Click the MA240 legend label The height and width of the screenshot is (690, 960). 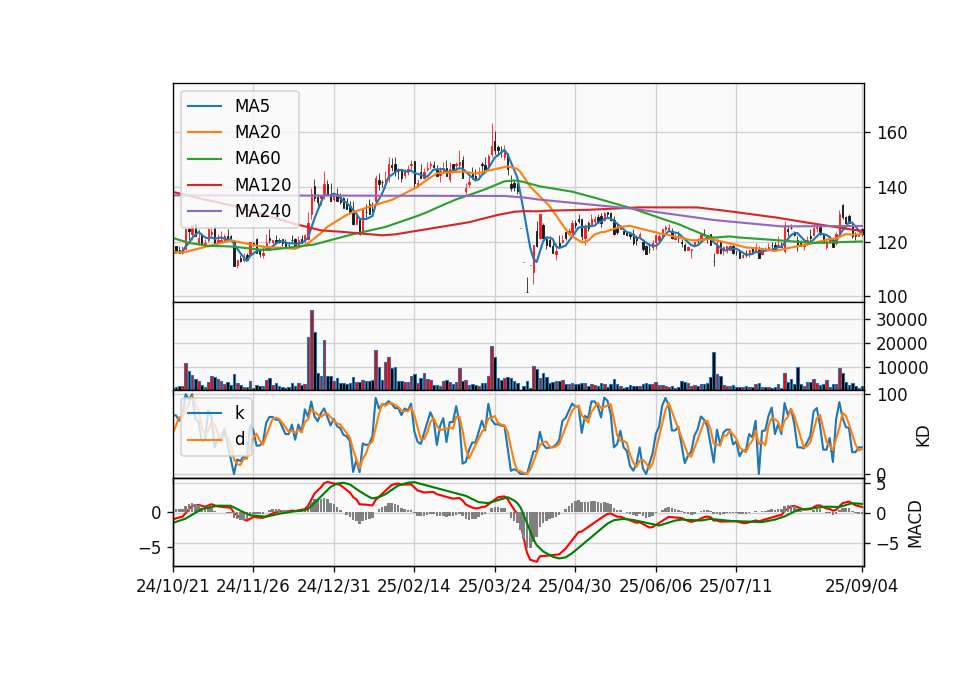coord(263,211)
